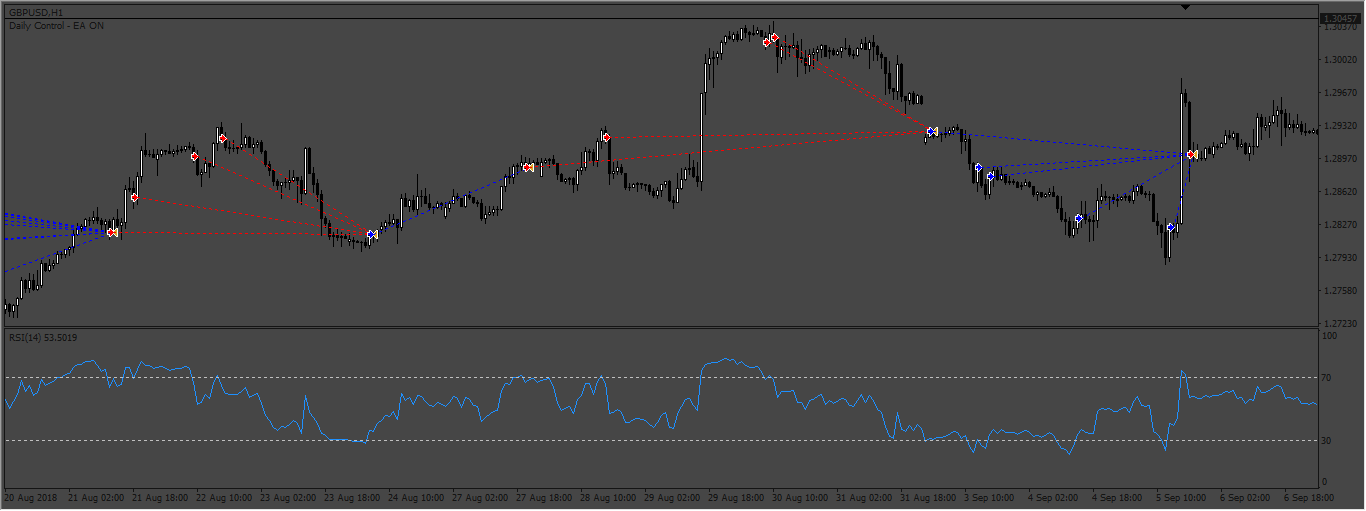Select the blue buy arrow near 4 Sep 02:00
This screenshot has height=511, width=1366.
1078,218
